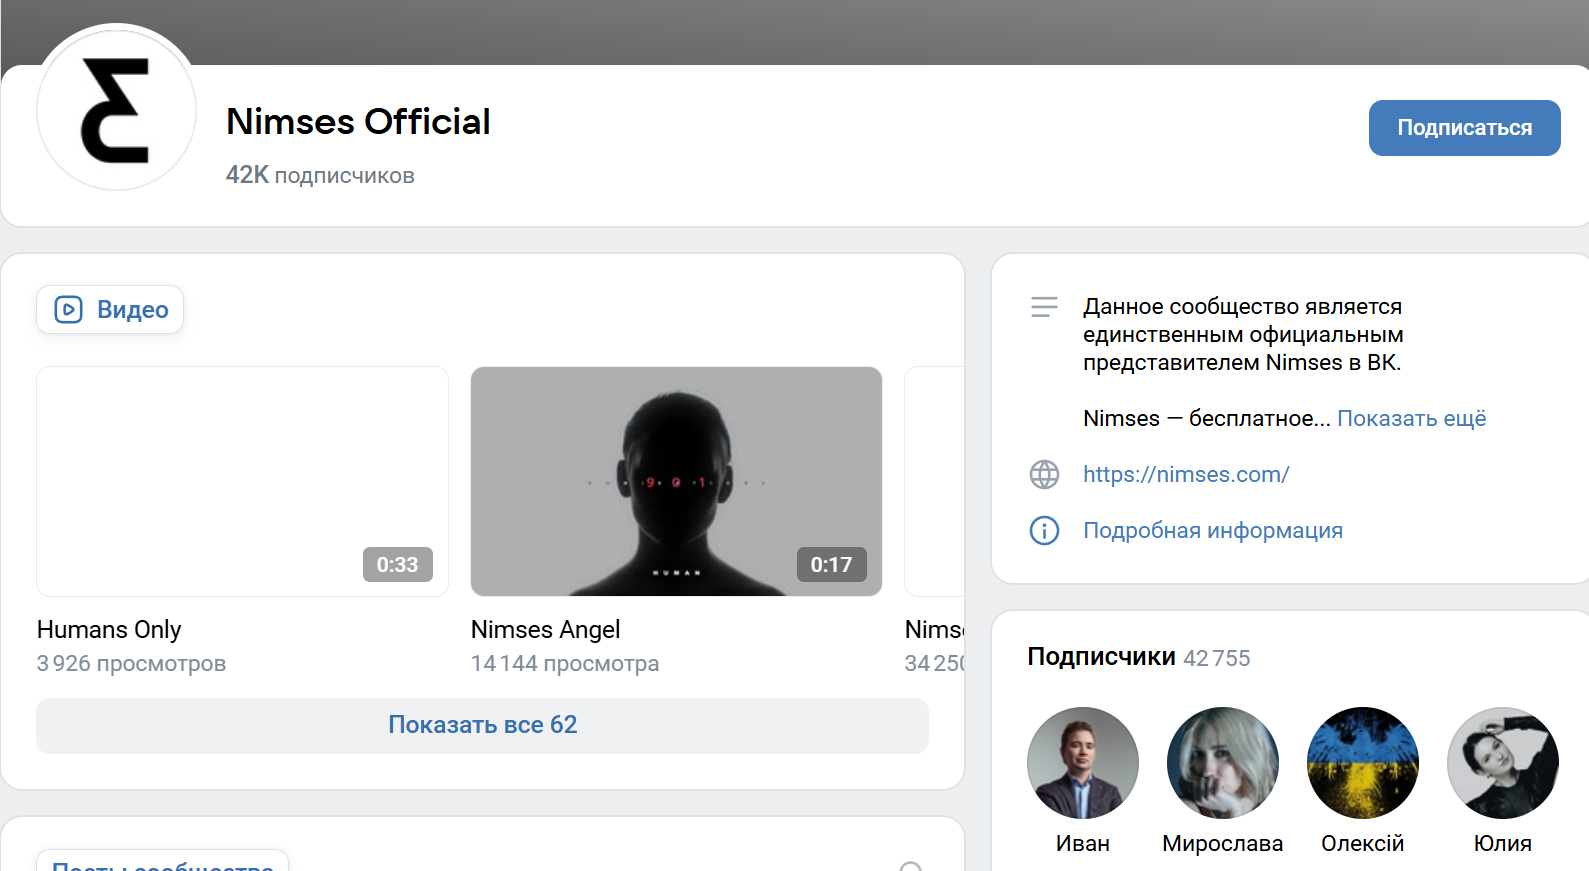Open subscriber Иван's avatar
Screen dimensions: 1589x871
tap(1082, 763)
